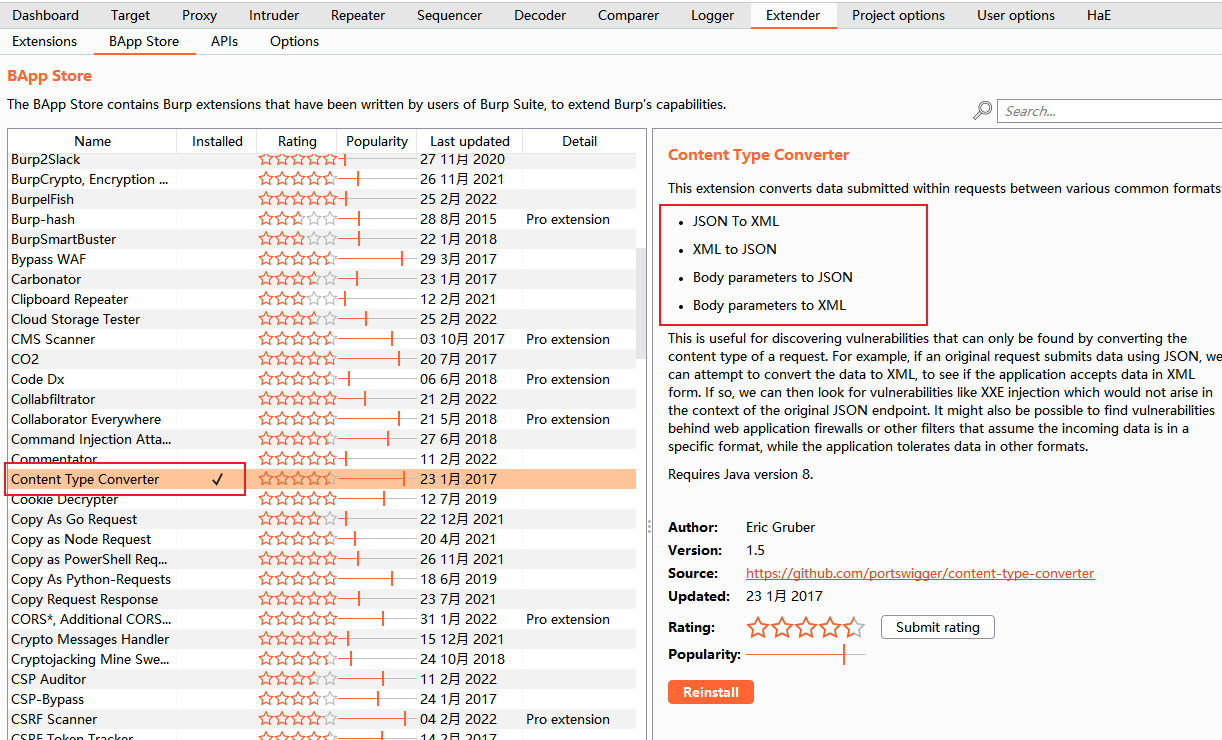Sort by the Detail column header

pyautogui.click(x=579, y=141)
